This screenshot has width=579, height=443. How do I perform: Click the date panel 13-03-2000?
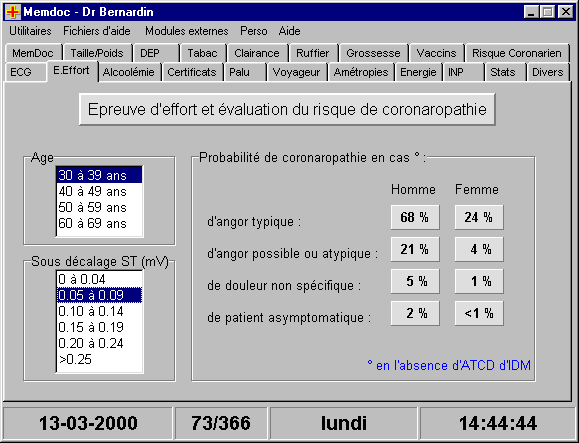point(88,423)
